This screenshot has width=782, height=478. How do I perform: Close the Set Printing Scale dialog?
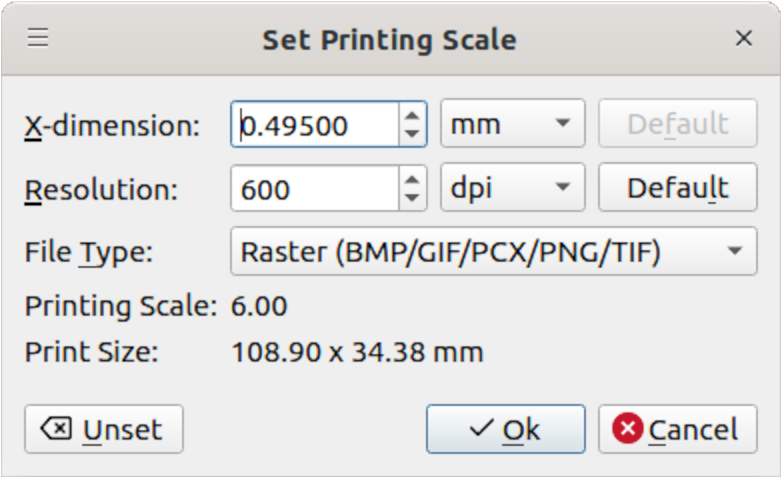[x=743, y=38]
